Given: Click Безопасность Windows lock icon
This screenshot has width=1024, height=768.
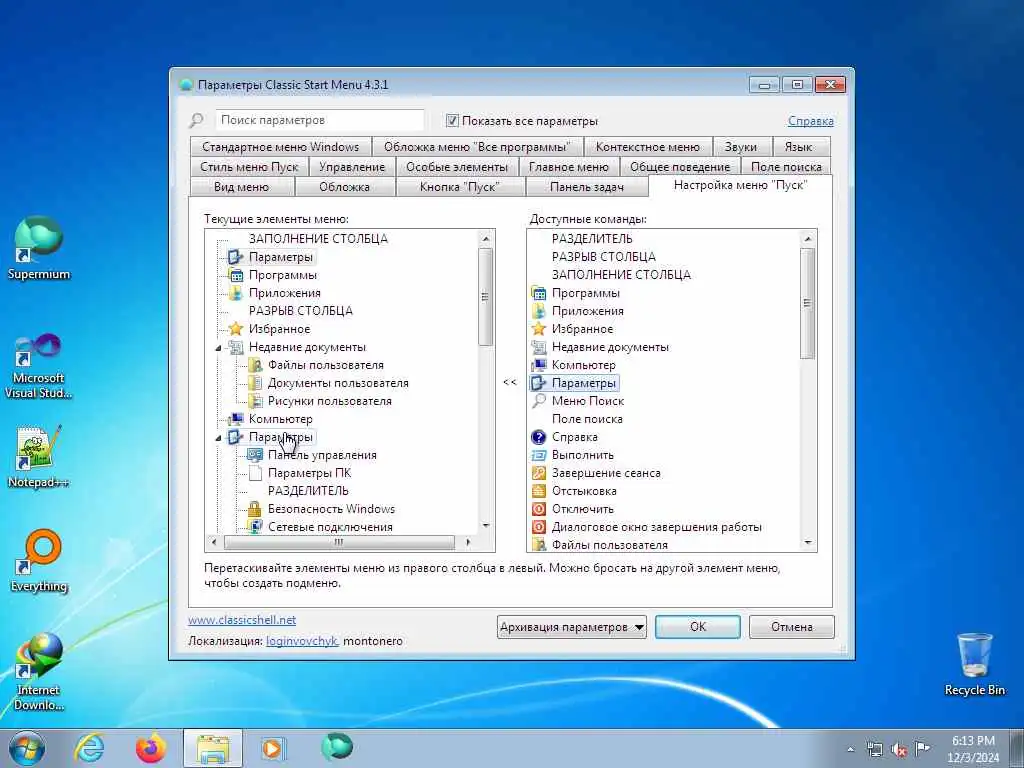Looking at the screenshot, I should pyautogui.click(x=255, y=509).
